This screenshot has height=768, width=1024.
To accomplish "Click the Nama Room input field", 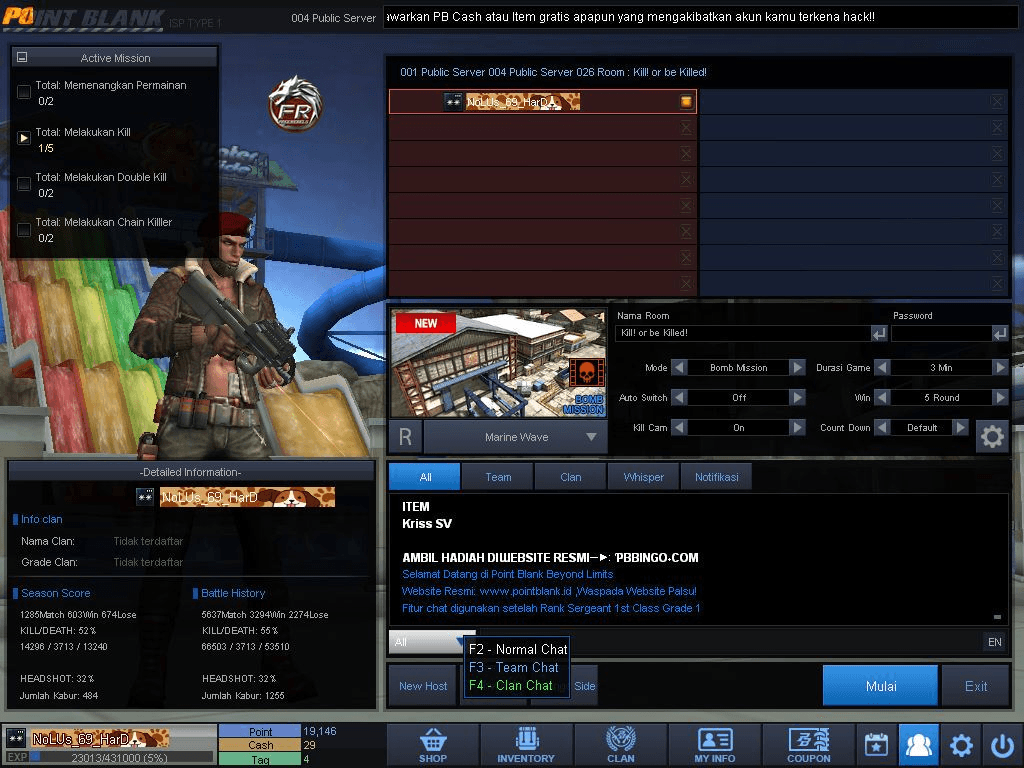I will (x=743, y=333).
